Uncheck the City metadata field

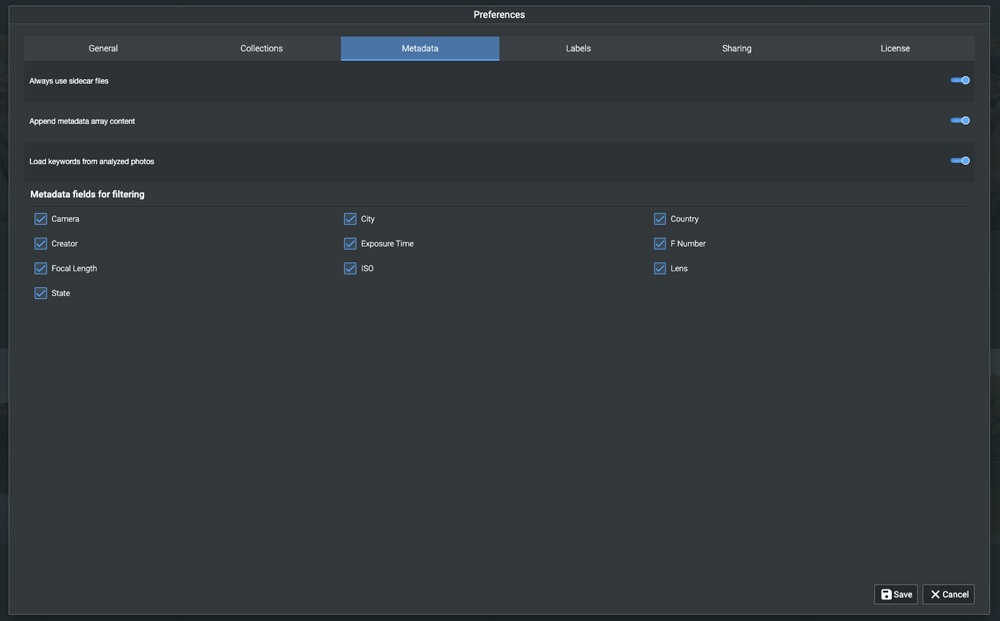[x=350, y=219]
